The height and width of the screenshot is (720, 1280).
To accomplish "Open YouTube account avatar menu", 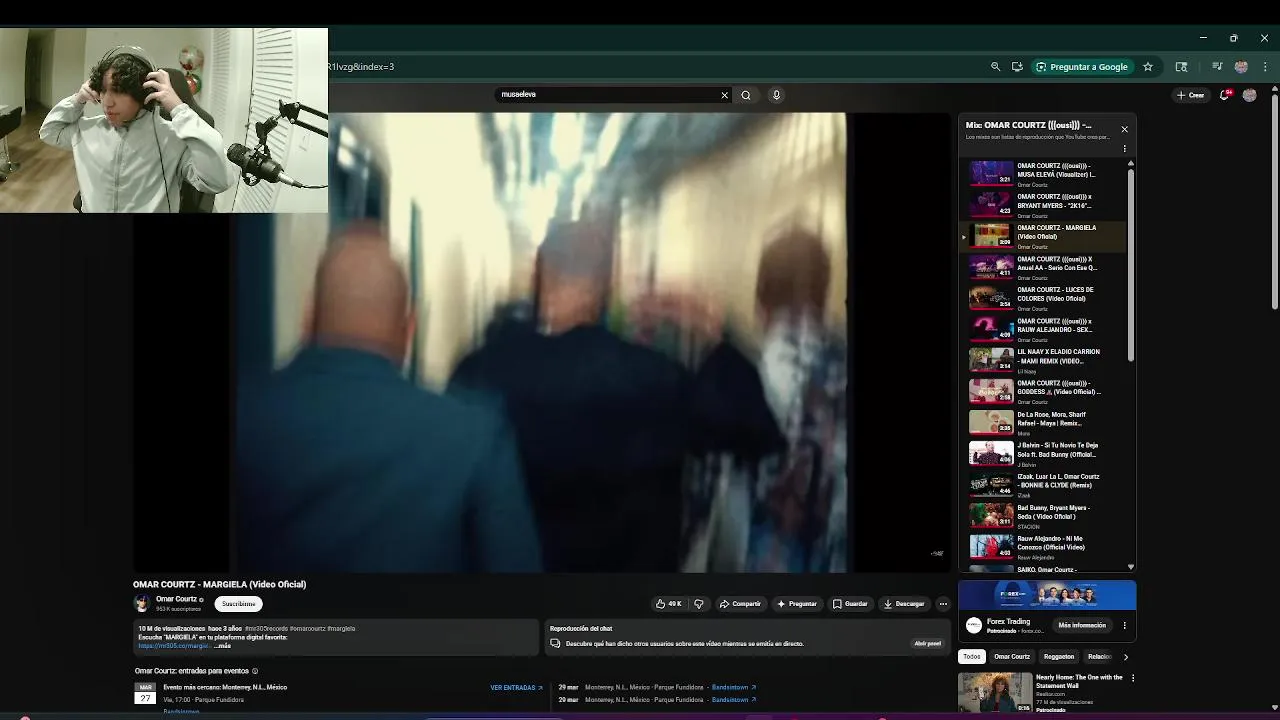I will tap(1249, 95).
